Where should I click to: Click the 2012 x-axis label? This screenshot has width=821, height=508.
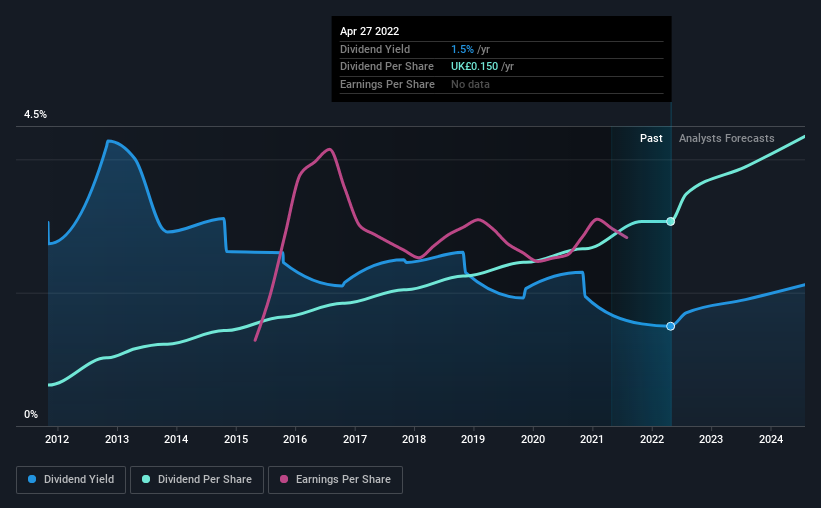click(57, 439)
